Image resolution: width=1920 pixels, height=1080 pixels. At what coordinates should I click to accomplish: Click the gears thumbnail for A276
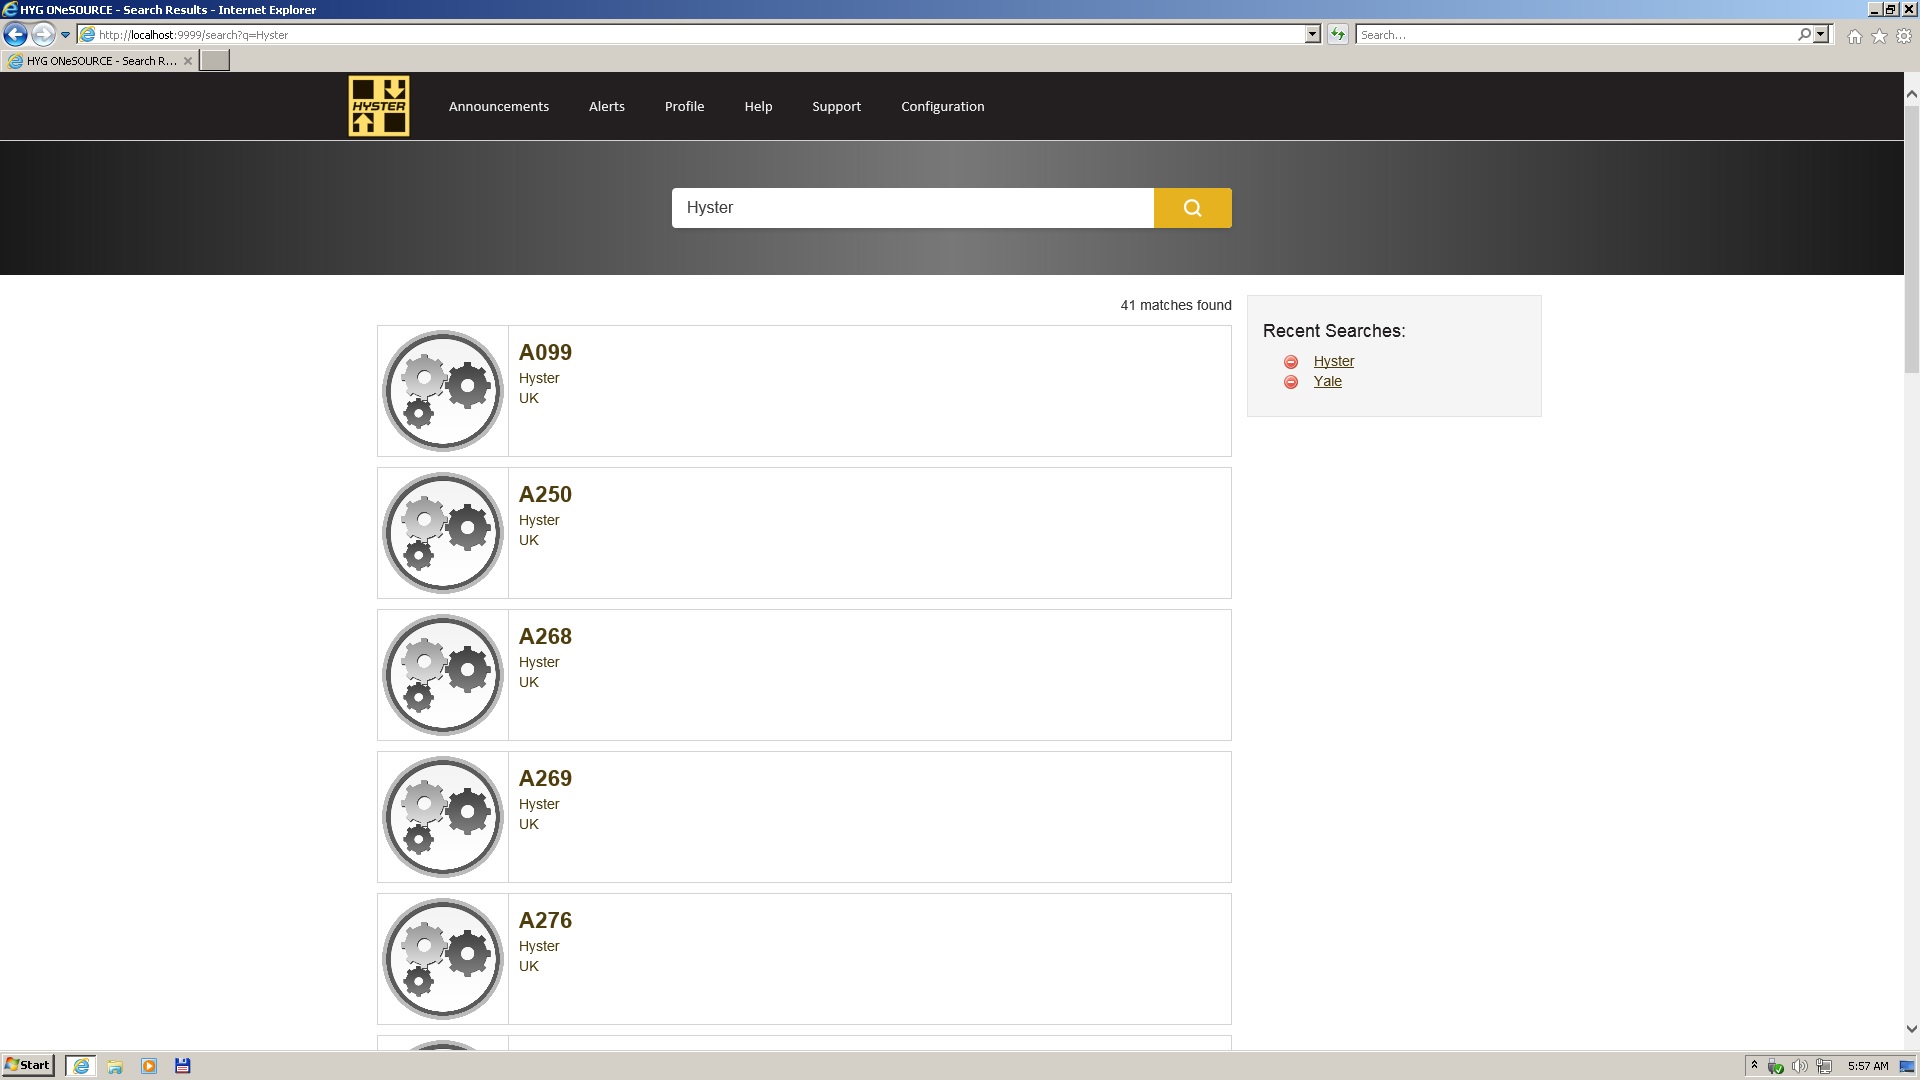point(443,959)
